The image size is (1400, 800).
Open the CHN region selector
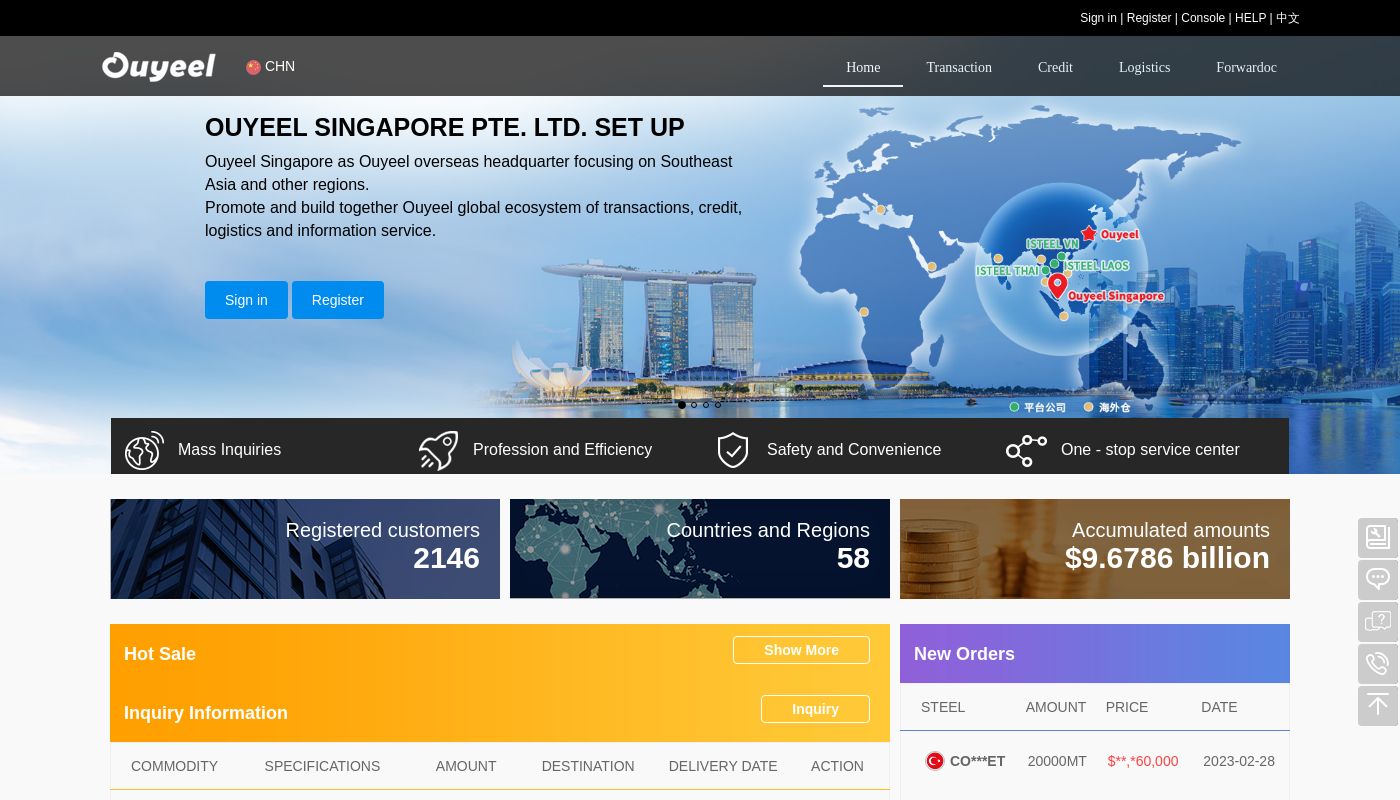click(x=270, y=66)
